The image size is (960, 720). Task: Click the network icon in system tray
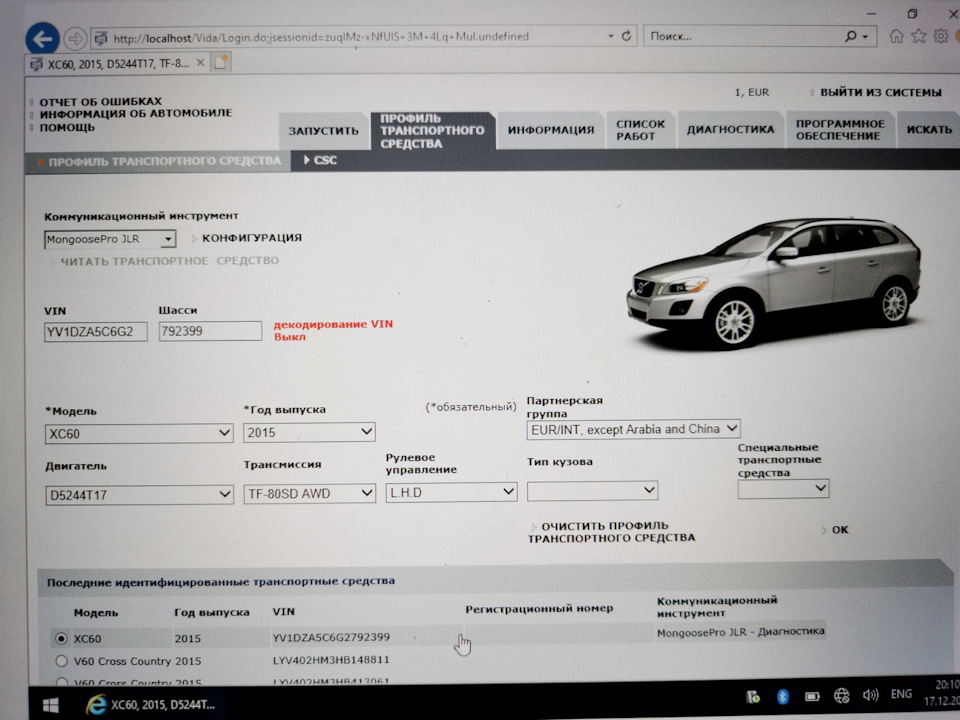[x=841, y=694]
